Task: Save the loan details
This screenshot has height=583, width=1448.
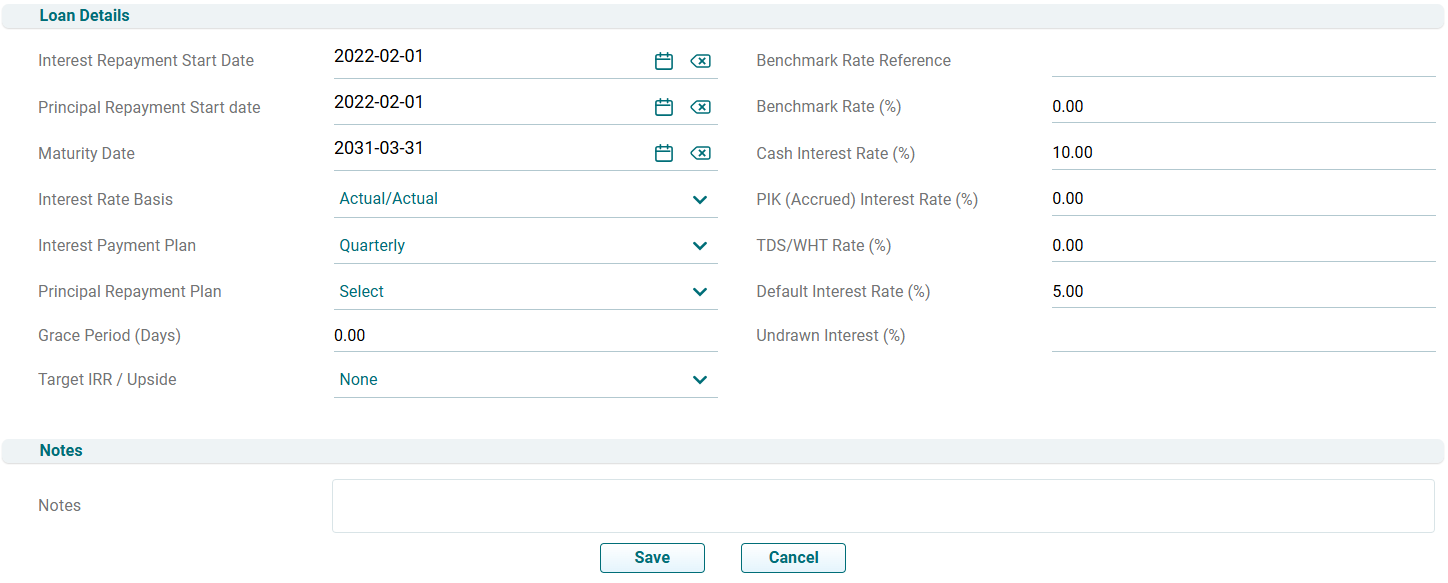Action: (x=652, y=558)
